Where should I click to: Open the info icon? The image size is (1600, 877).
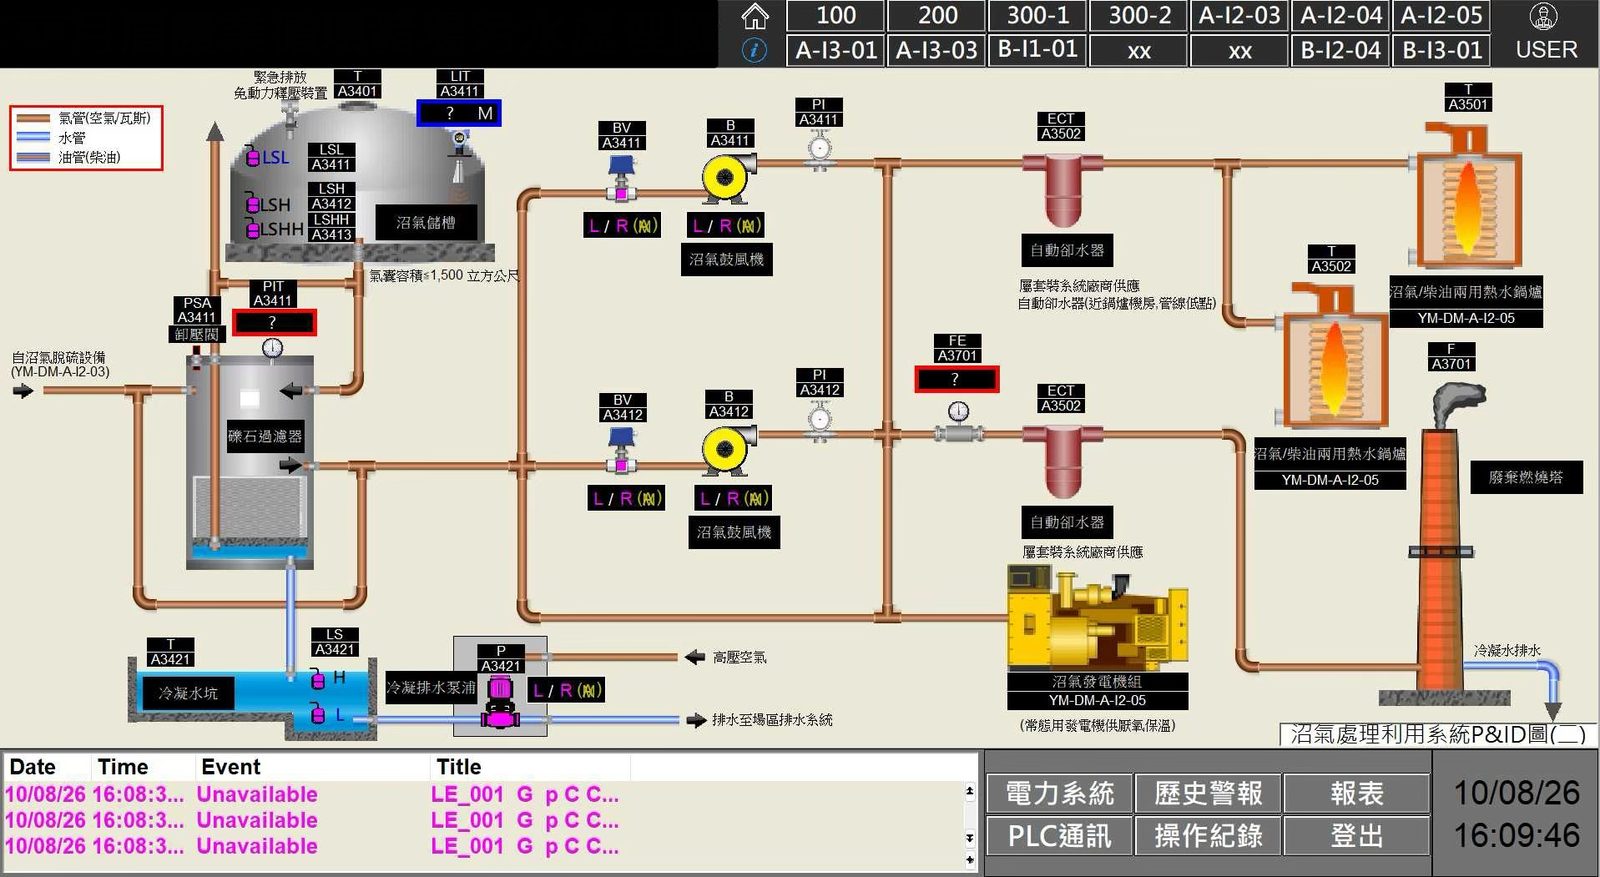coord(755,50)
